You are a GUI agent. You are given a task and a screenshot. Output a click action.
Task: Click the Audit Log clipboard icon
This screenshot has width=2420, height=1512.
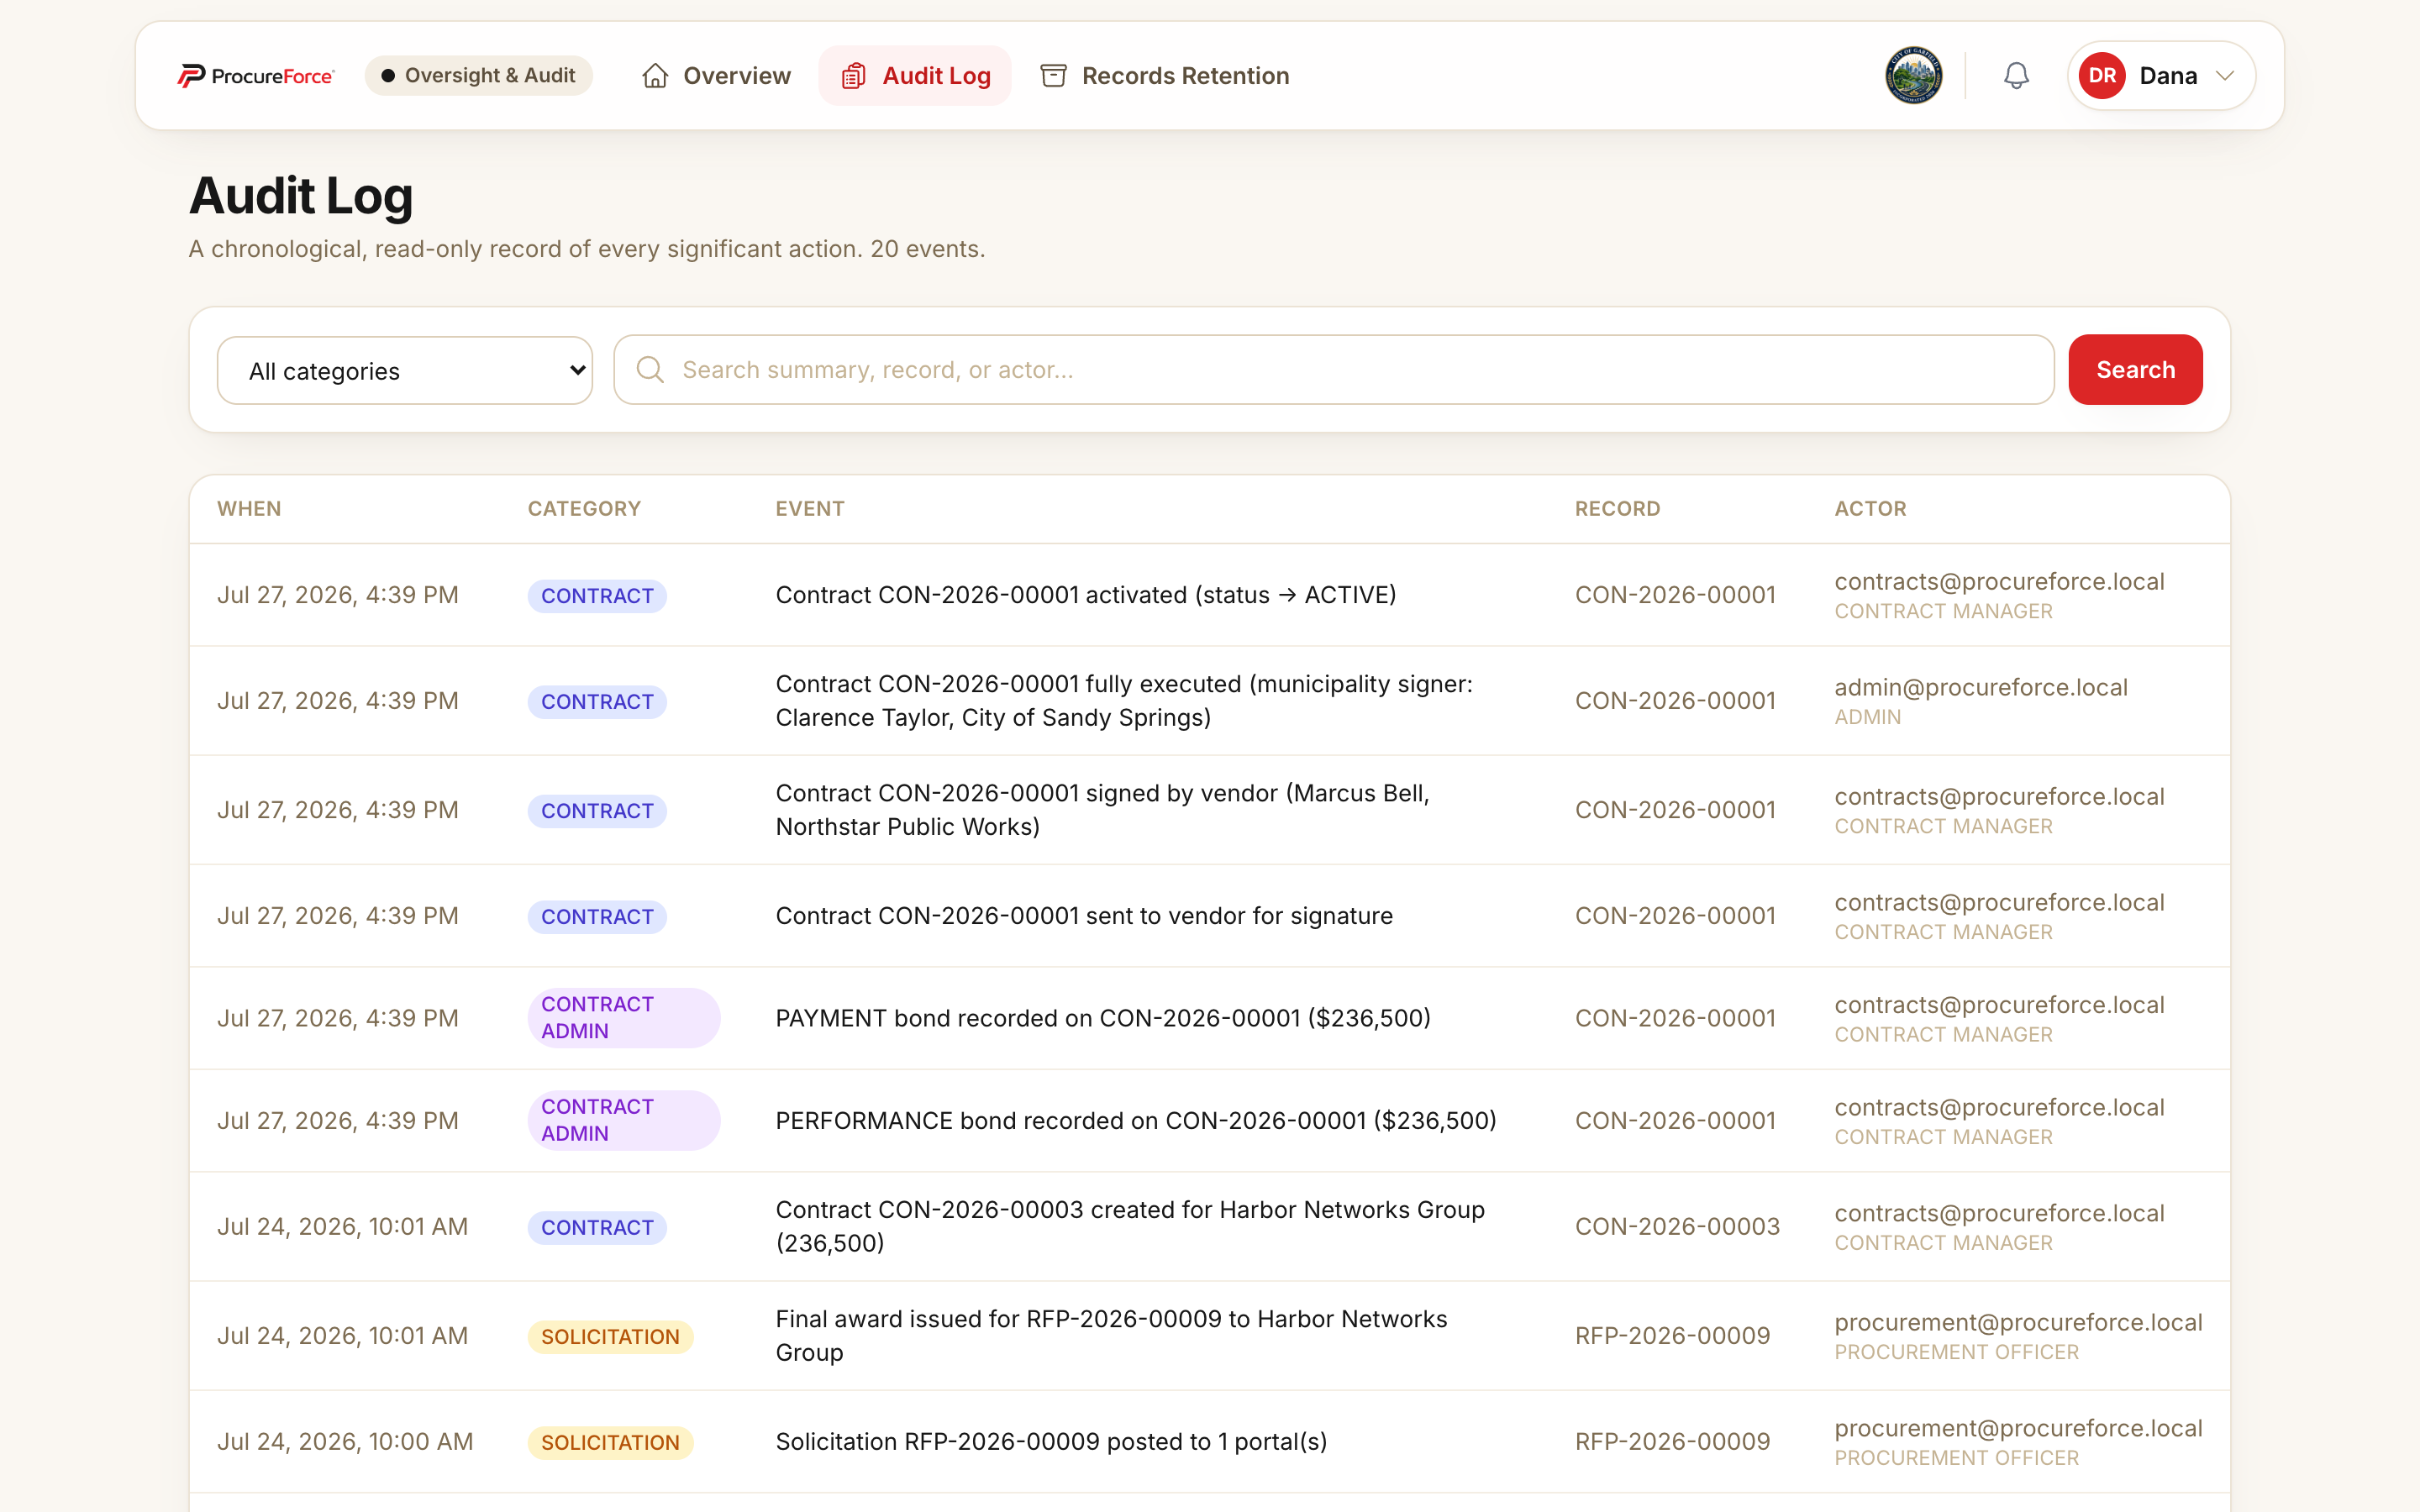pyautogui.click(x=853, y=76)
